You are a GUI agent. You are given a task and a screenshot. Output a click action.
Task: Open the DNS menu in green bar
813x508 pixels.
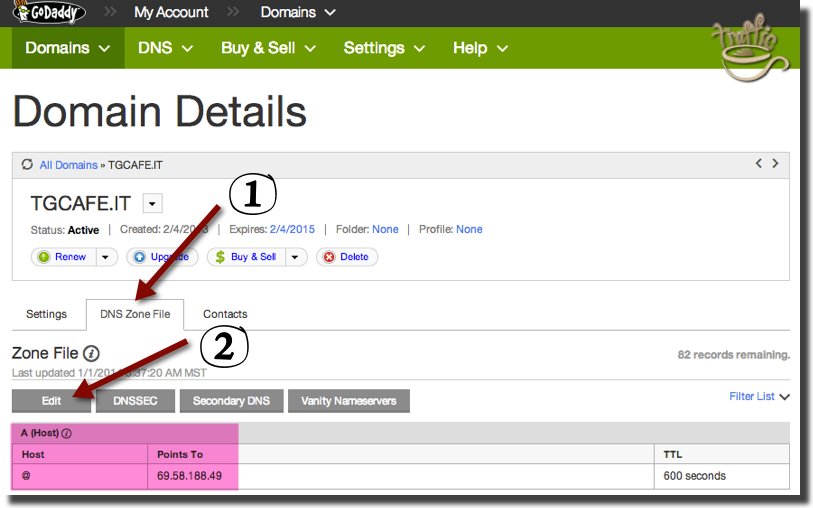coord(167,48)
